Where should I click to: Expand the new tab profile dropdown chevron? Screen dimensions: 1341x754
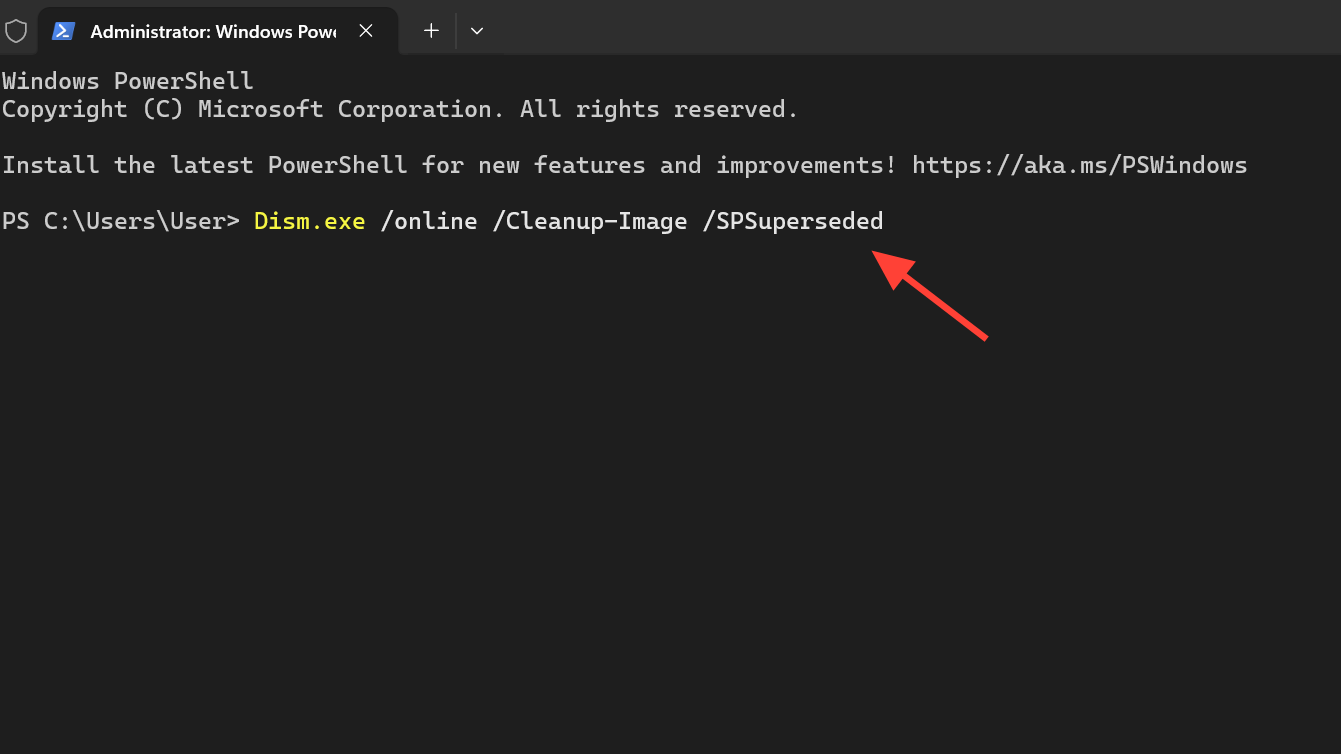pos(477,31)
